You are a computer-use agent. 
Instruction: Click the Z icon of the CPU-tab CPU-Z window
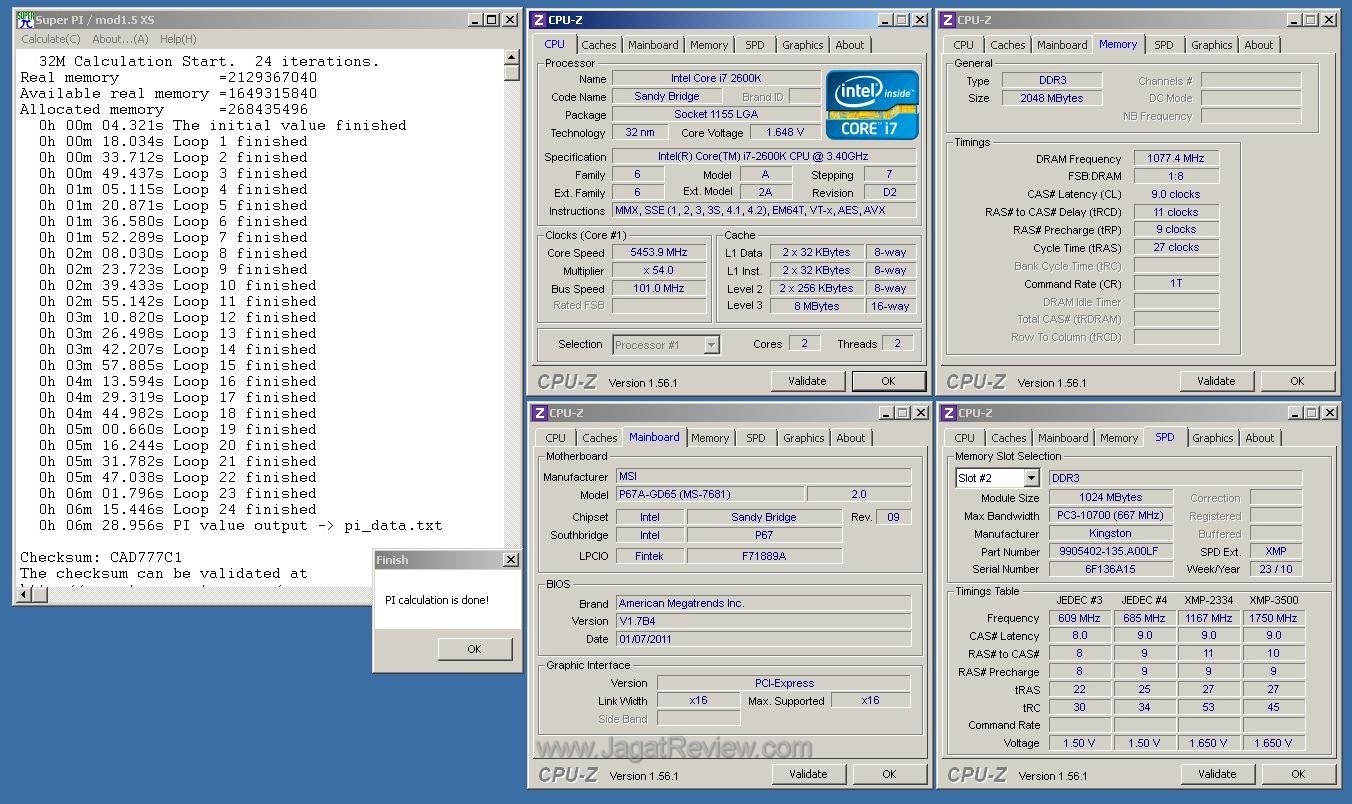tap(538, 20)
